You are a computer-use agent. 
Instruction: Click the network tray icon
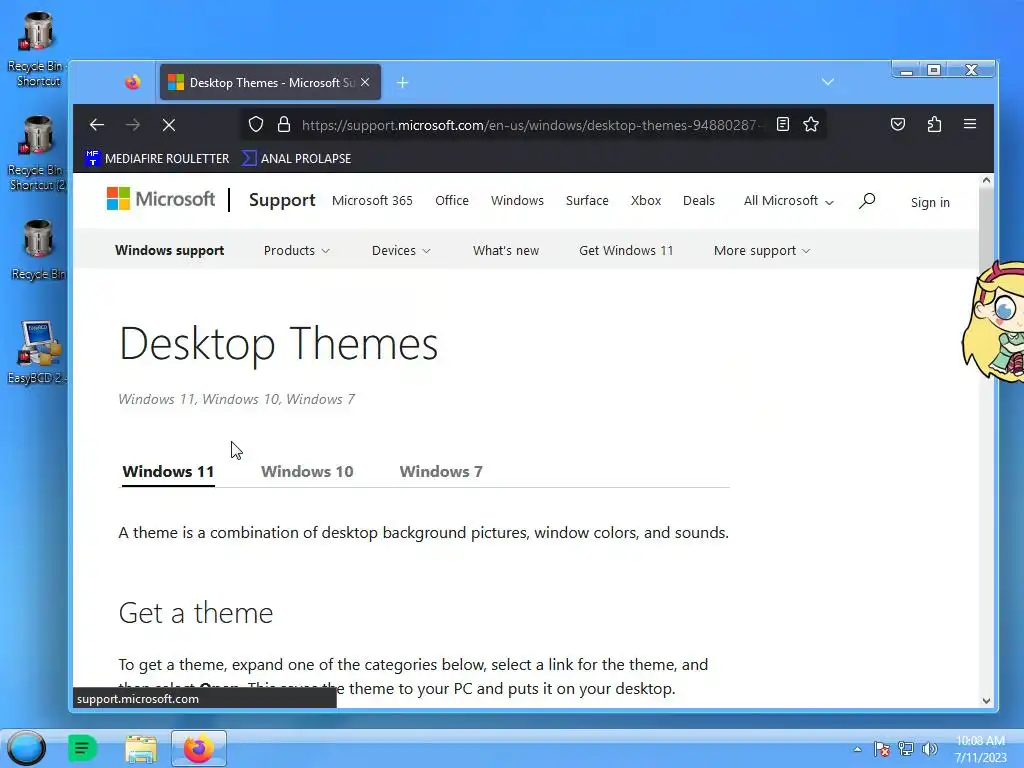tap(906, 749)
